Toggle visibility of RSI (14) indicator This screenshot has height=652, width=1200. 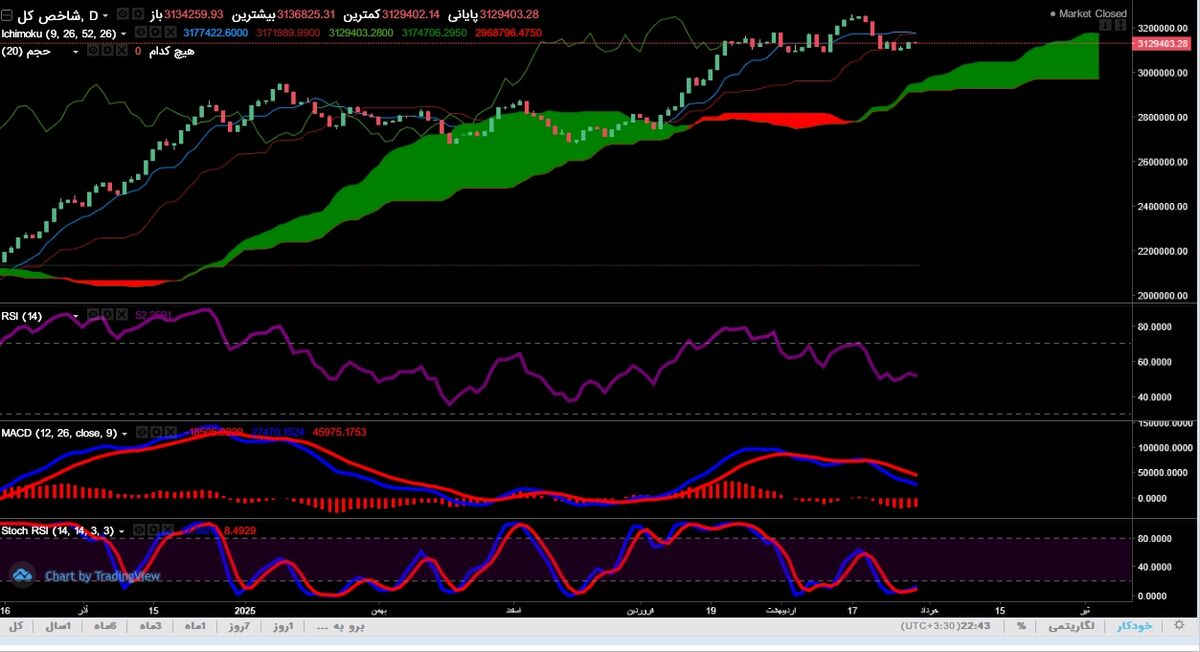(x=91, y=314)
